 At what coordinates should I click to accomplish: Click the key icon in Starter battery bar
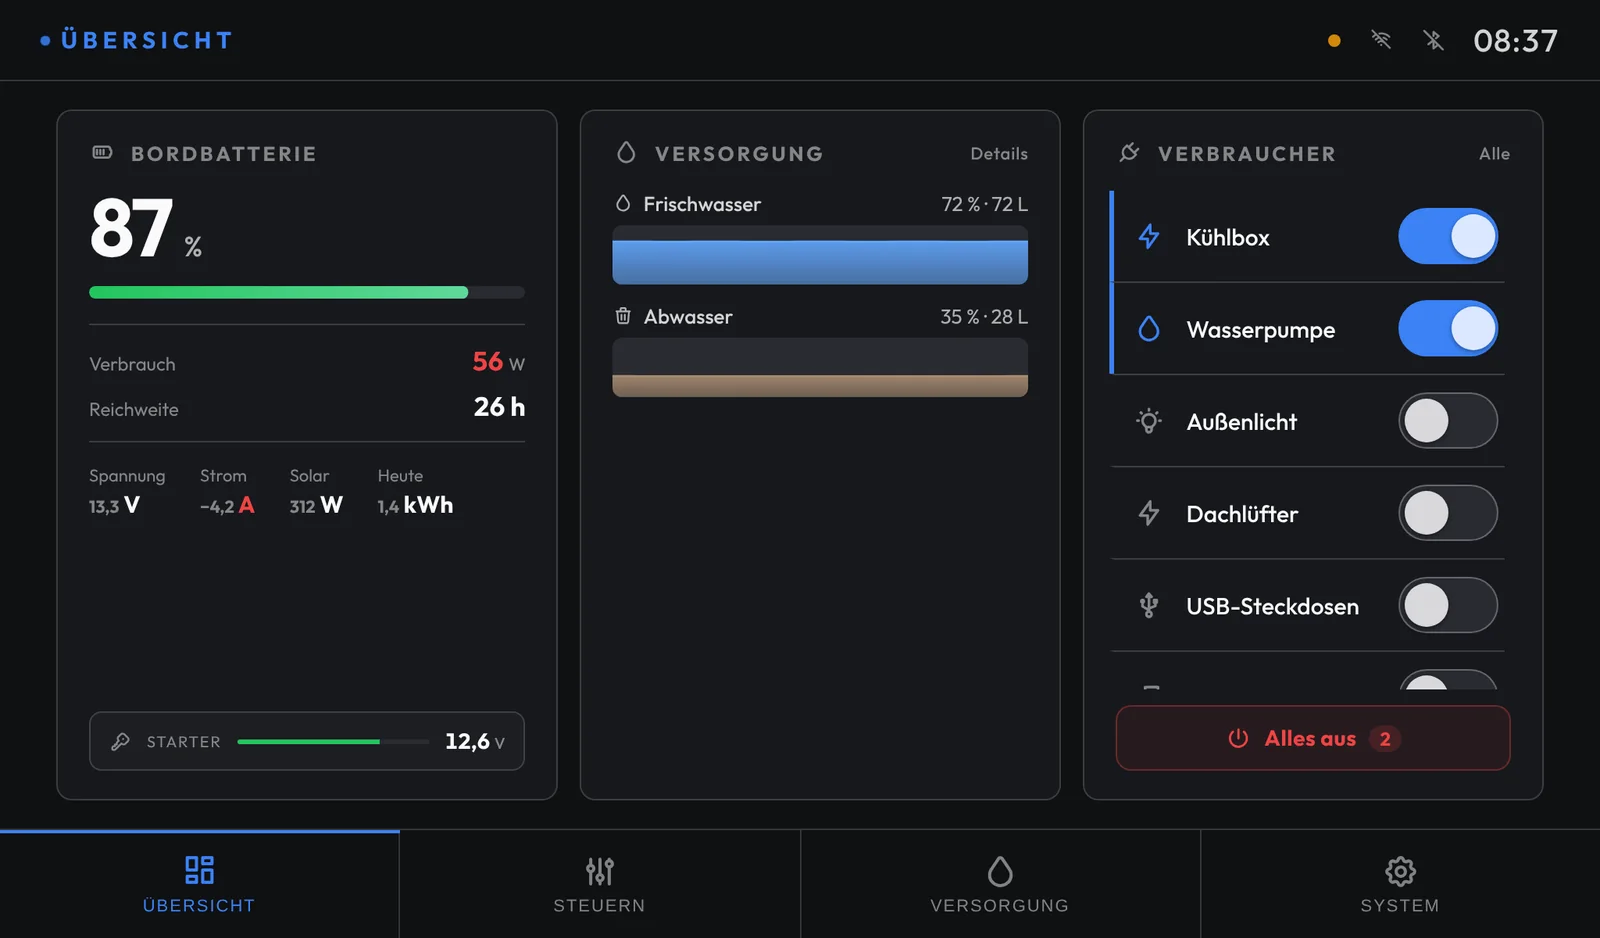click(120, 741)
